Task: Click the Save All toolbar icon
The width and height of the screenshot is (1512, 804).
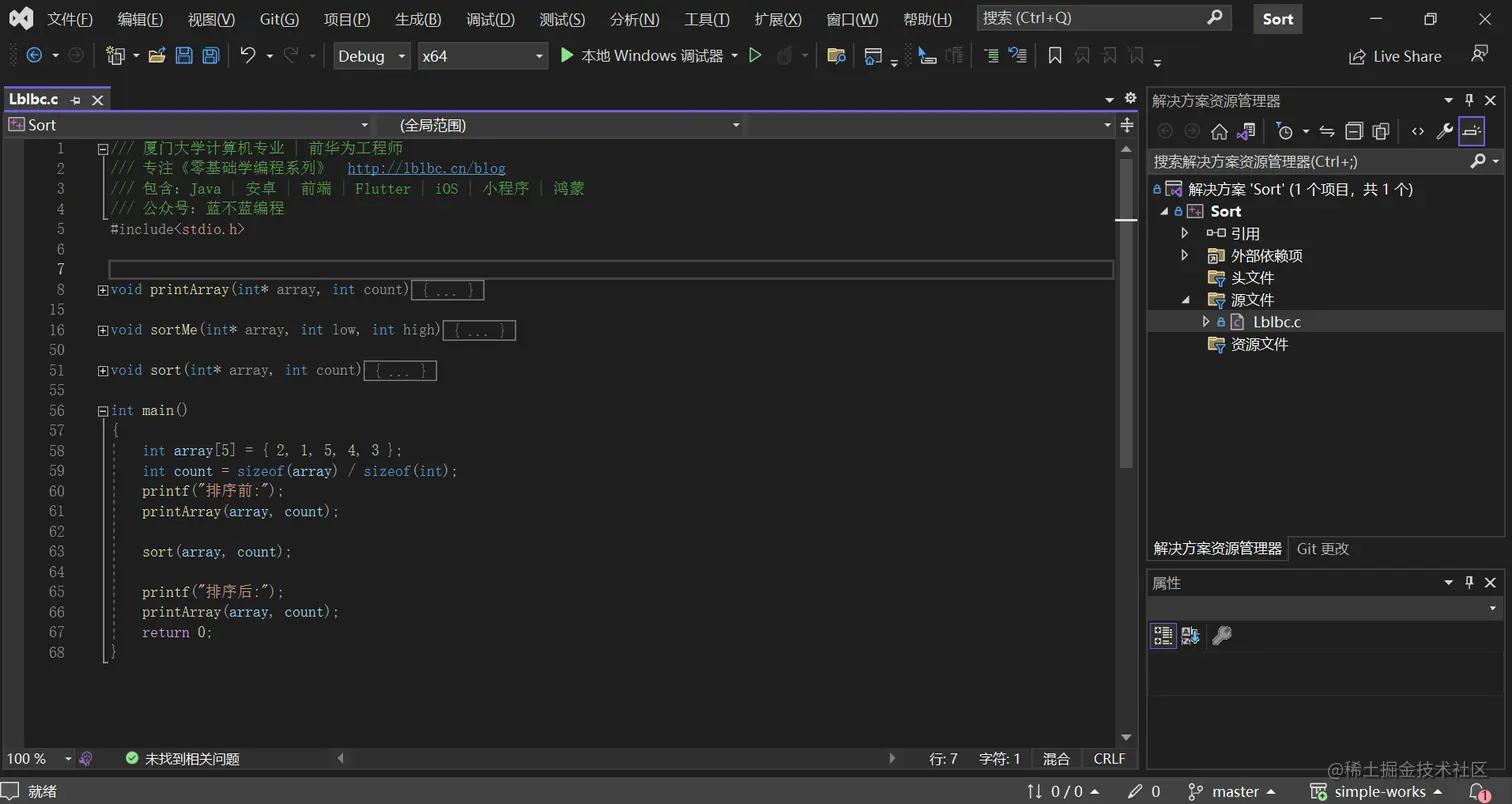Action: [x=210, y=56]
